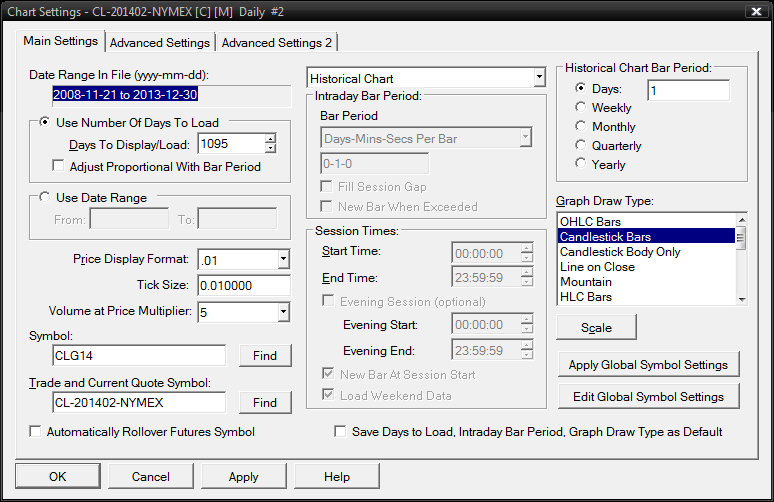Close the Chart Settings dialog
Viewport: 774px width, 502px height.
[x=756, y=11]
